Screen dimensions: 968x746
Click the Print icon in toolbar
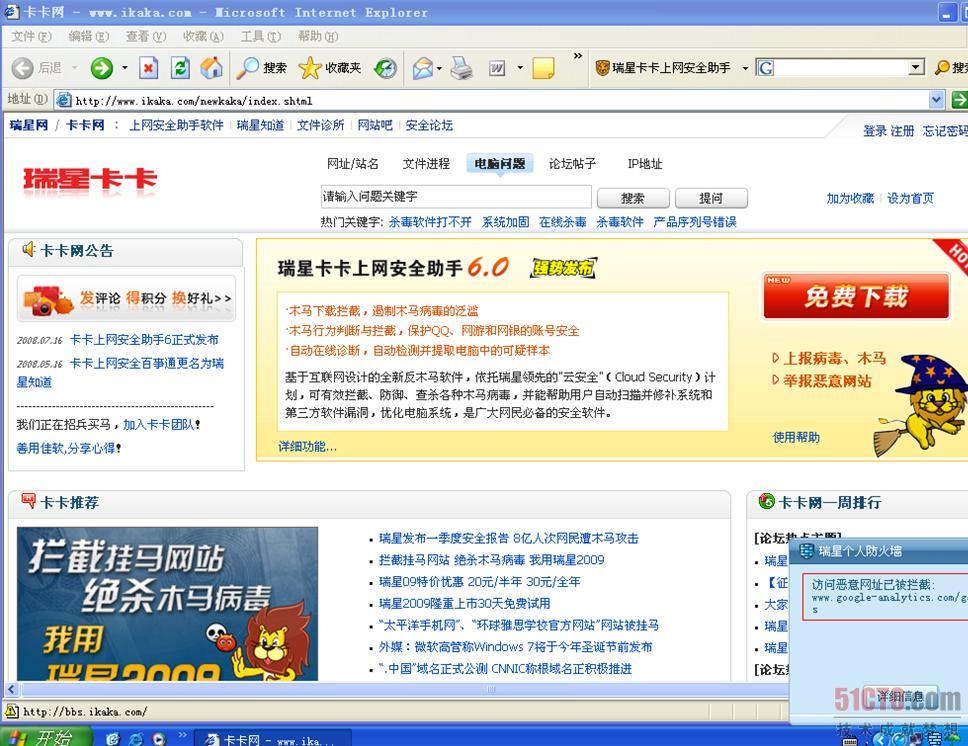(461, 68)
